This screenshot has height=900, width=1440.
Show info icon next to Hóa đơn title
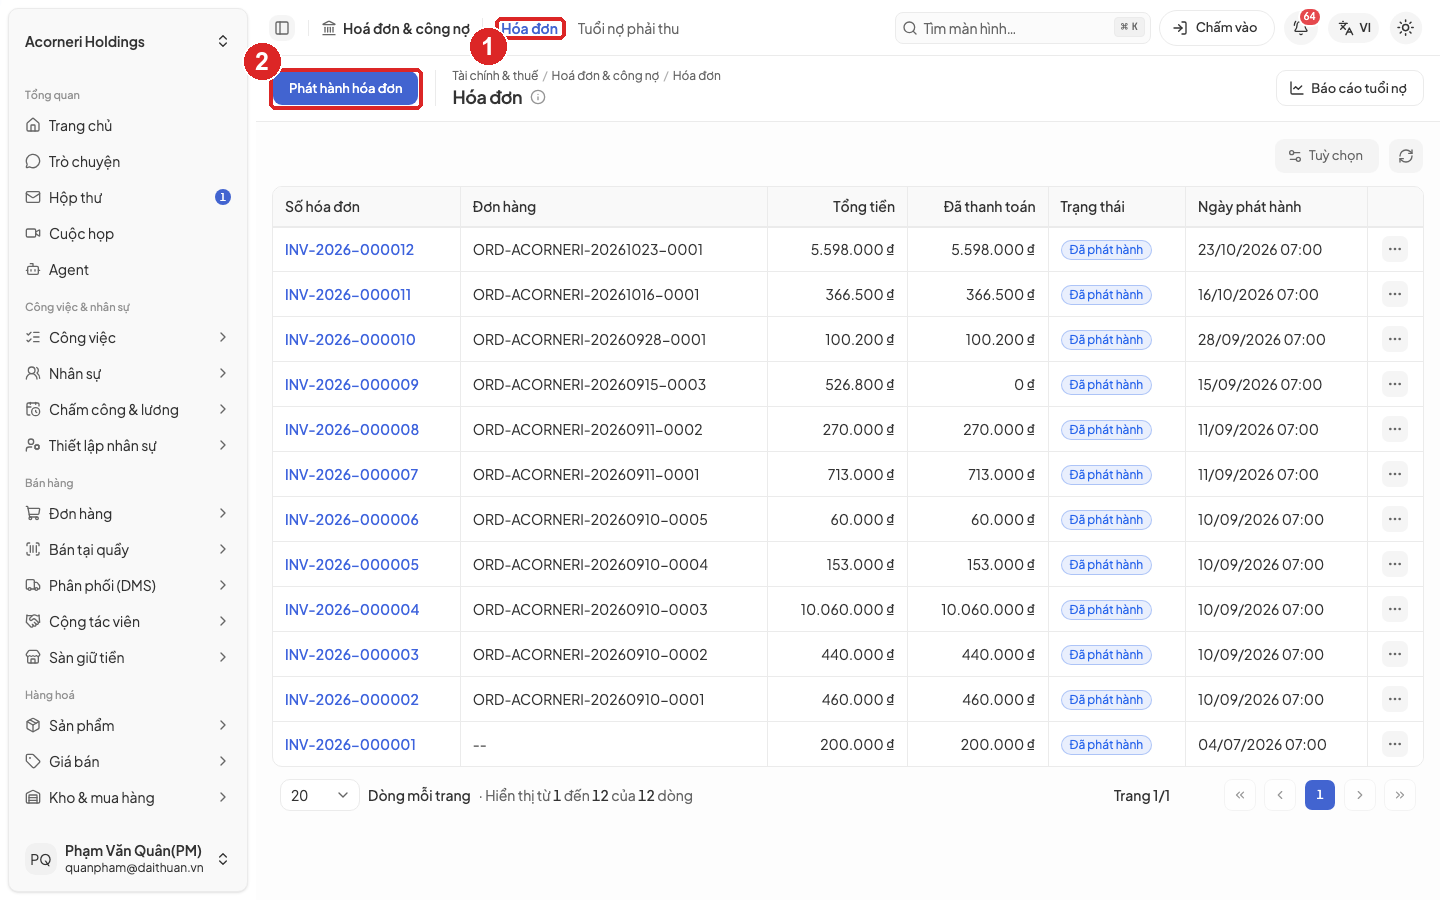click(x=538, y=97)
